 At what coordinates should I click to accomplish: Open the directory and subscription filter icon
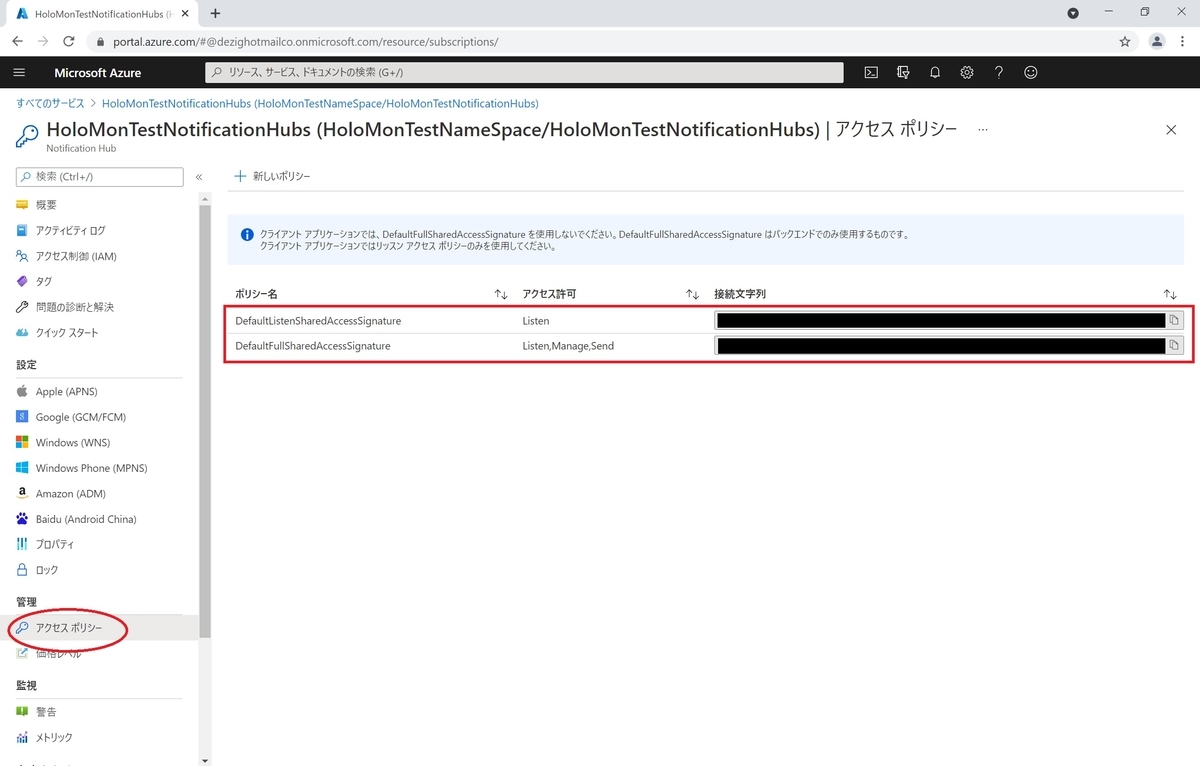pos(903,72)
